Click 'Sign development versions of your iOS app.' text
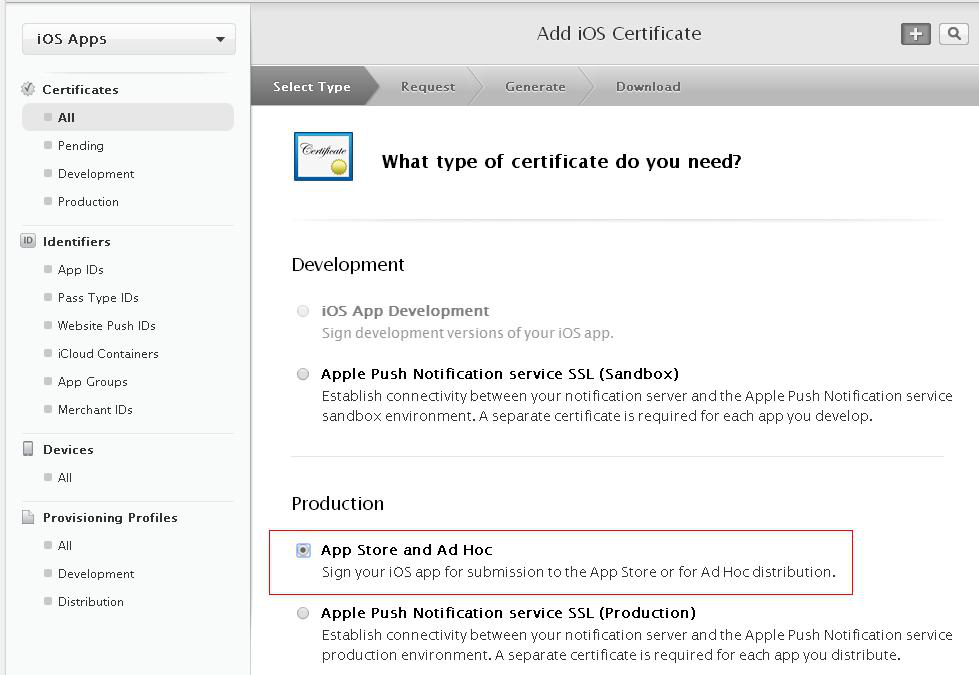Screen dimensions: 979x675 [468, 333]
